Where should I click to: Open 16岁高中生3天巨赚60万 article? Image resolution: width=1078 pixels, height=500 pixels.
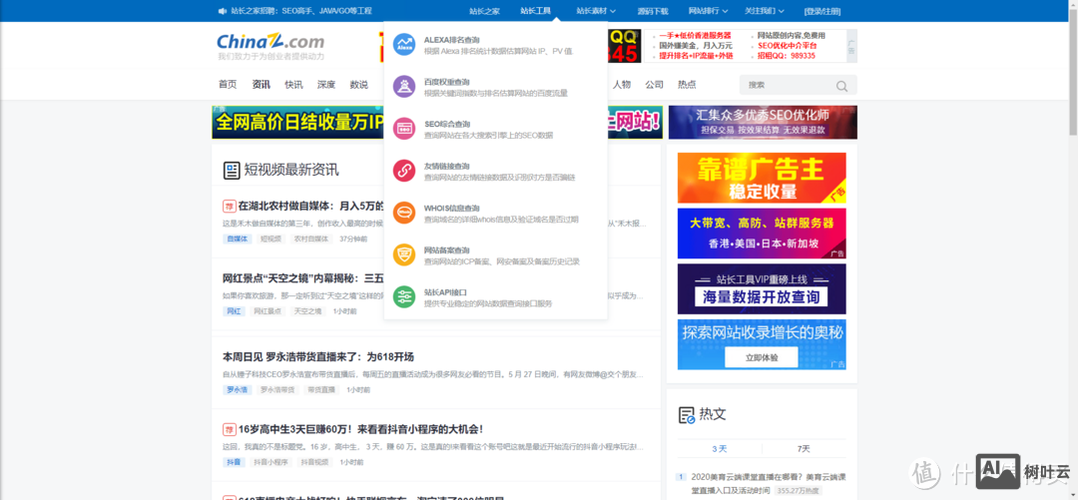click(x=361, y=429)
